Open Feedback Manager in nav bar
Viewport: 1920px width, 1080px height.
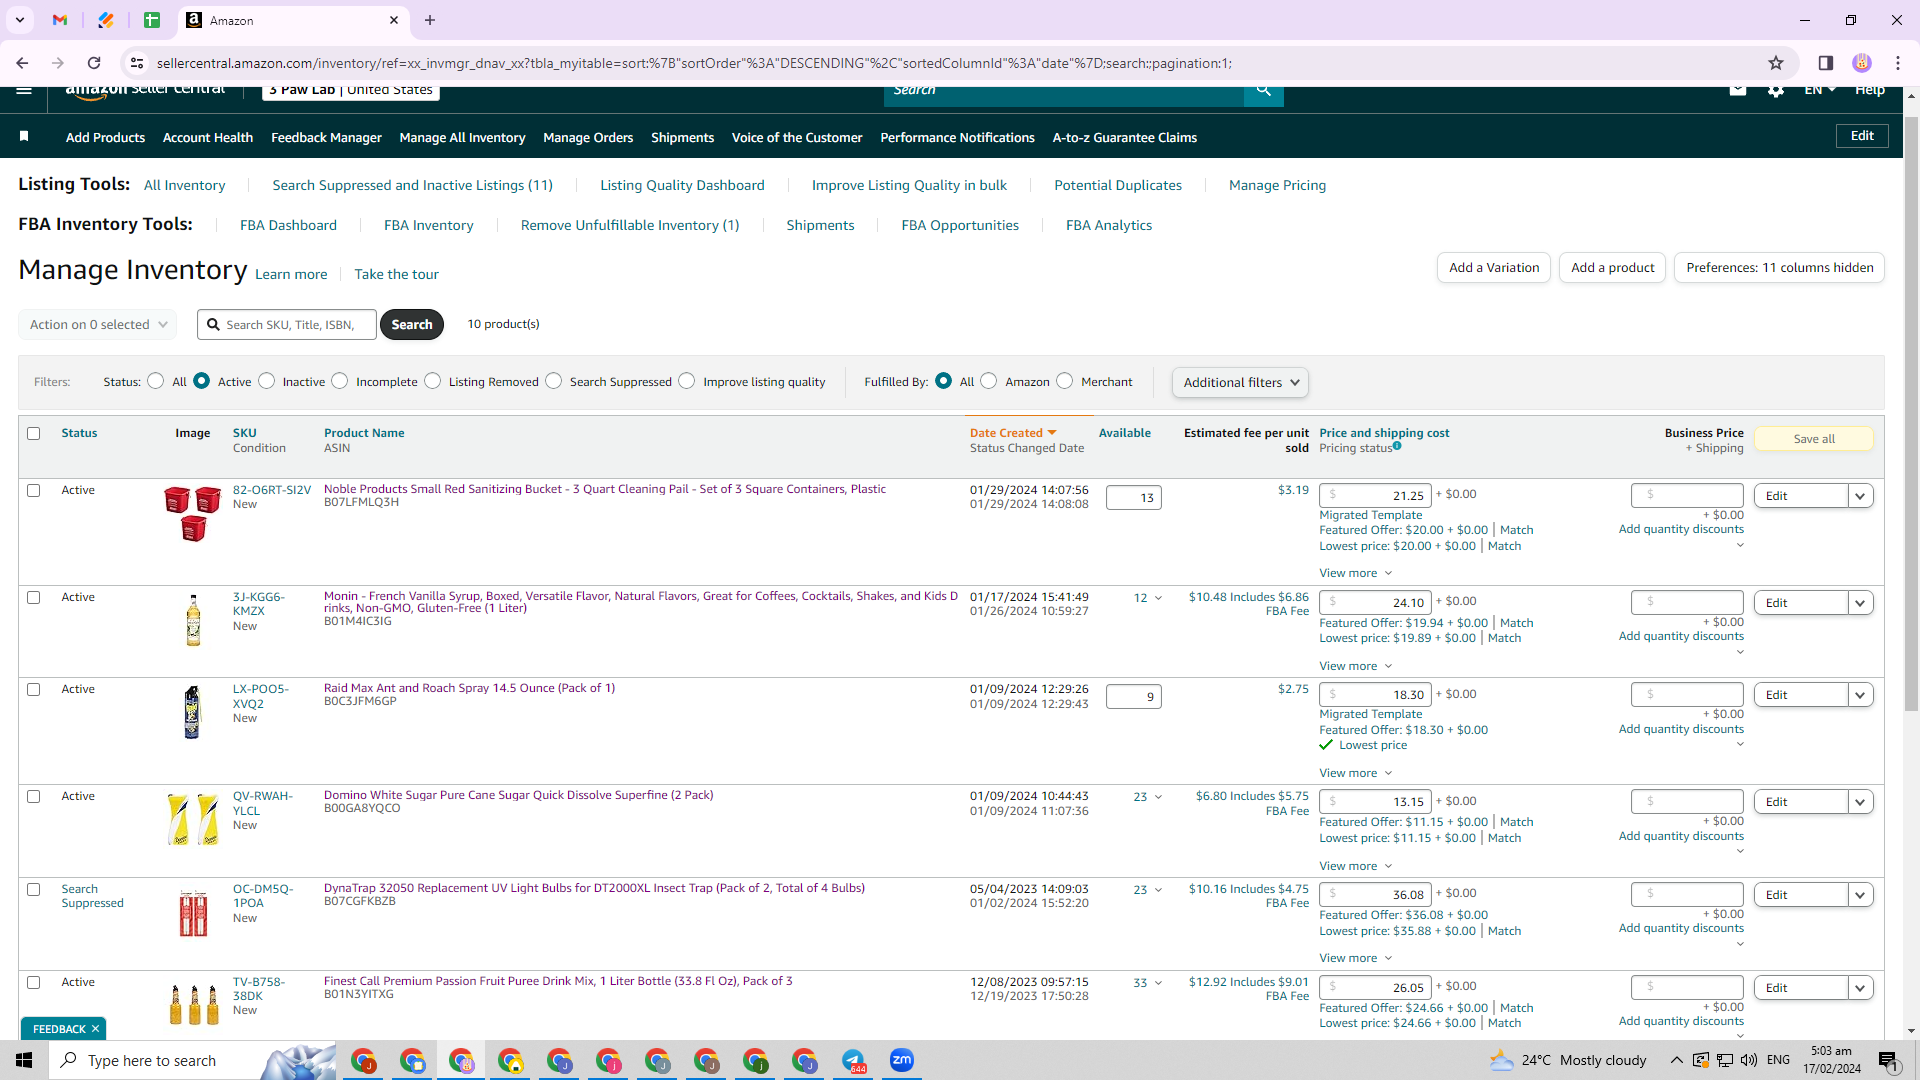pos(326,138)
